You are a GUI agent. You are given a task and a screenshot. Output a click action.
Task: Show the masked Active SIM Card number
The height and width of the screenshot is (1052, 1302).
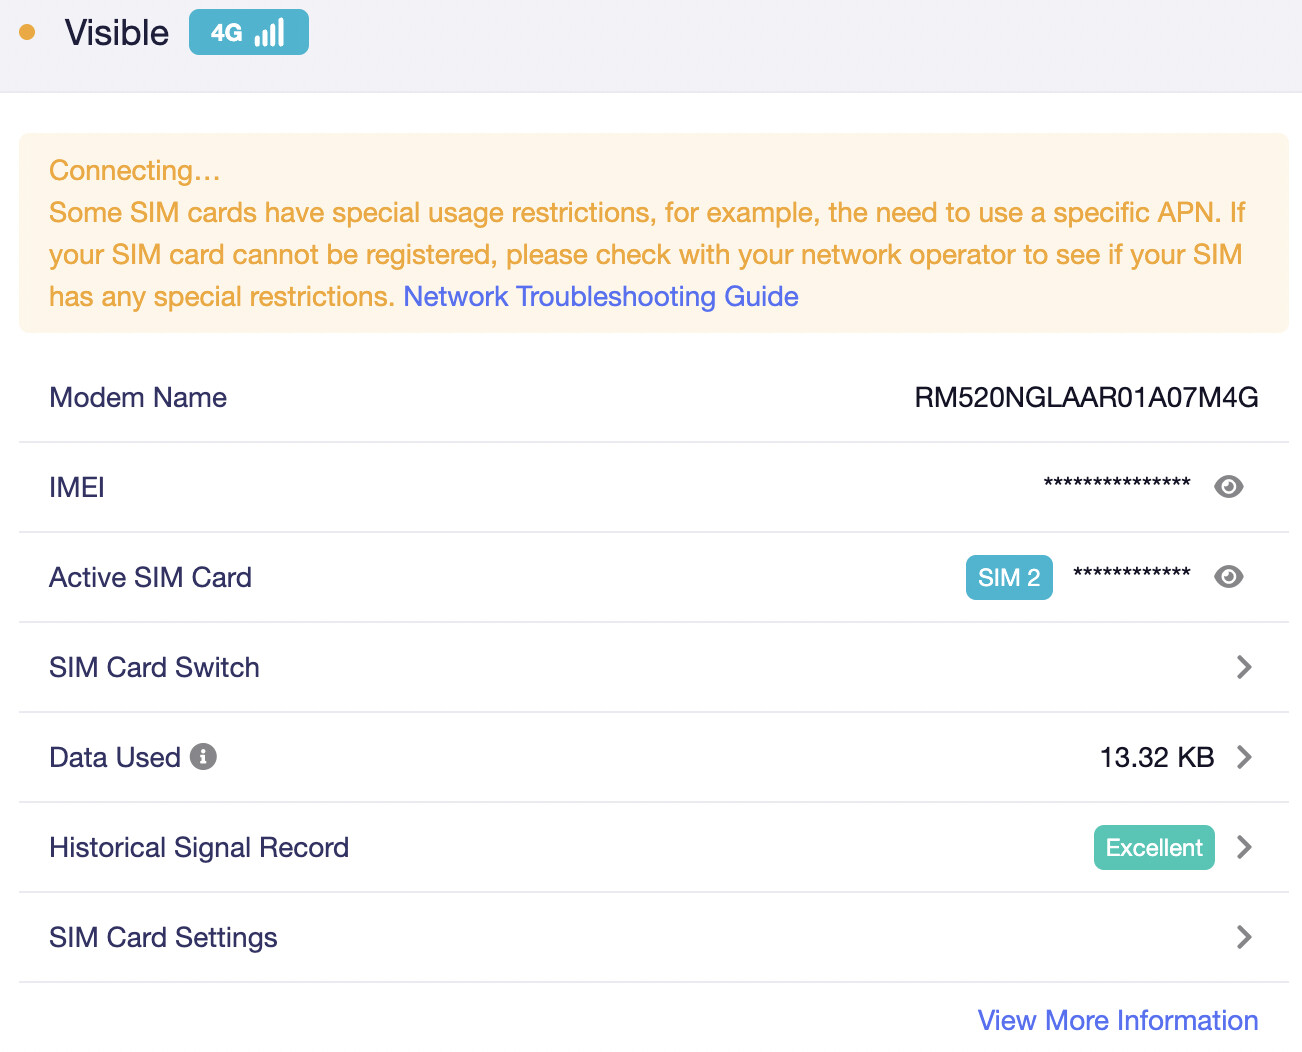coord(1228,577)
